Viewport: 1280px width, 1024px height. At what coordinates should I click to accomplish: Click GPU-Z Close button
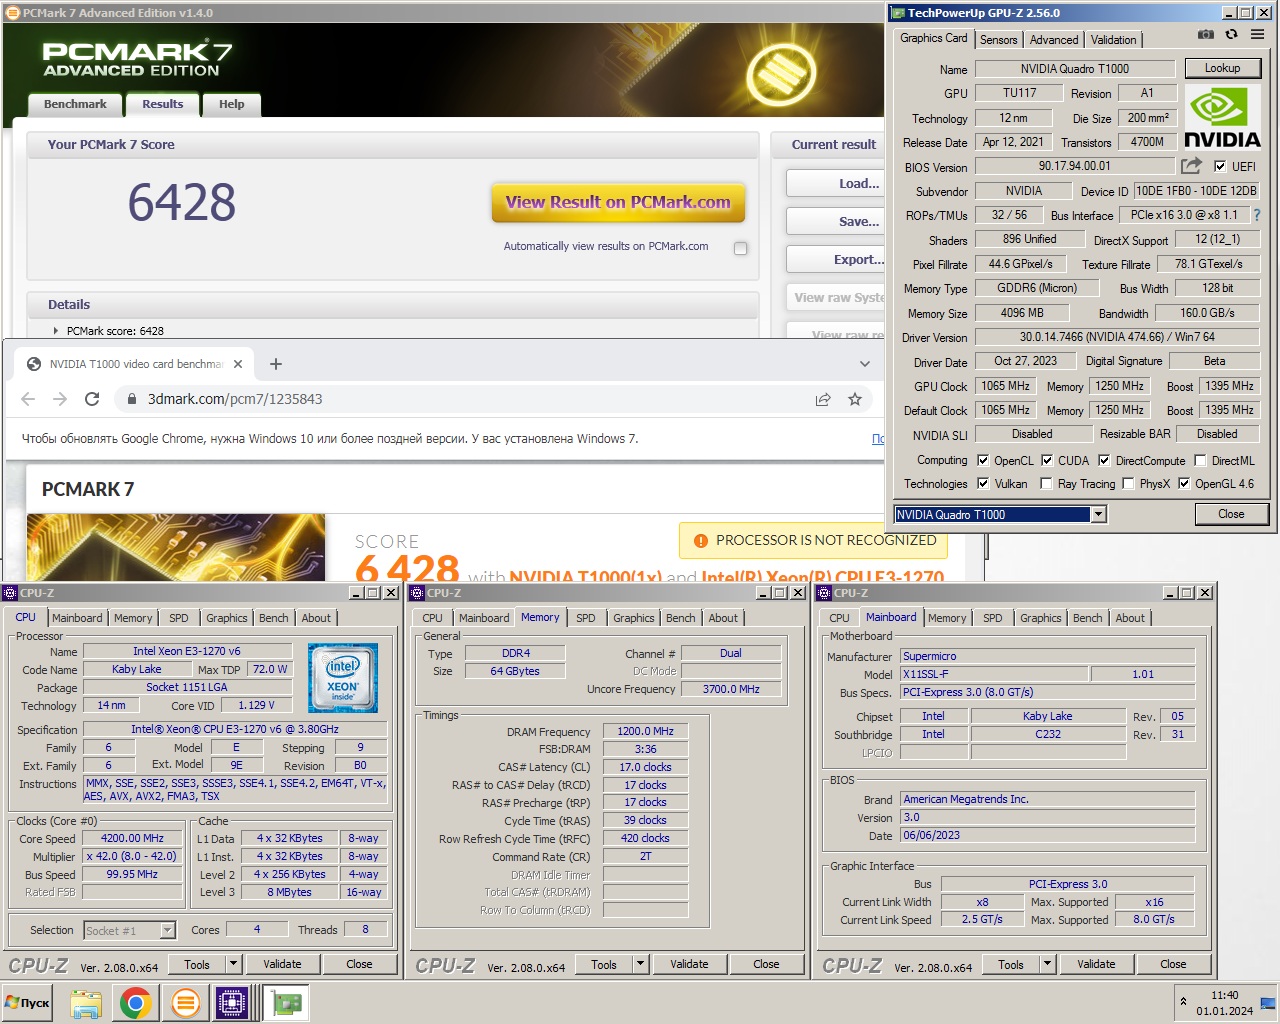[1231, 514]
